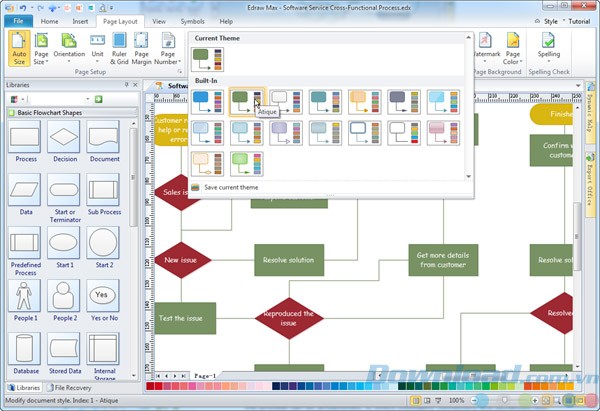Select the Decision shape in the library

(x=64, y=142)
